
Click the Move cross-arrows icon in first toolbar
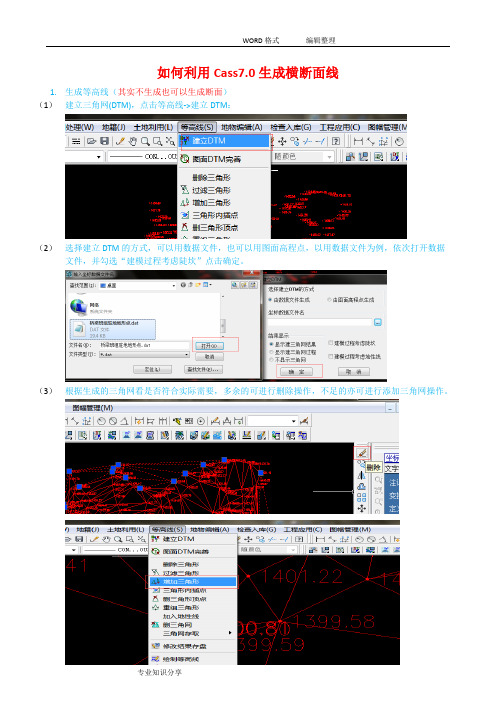pos(282,141)
